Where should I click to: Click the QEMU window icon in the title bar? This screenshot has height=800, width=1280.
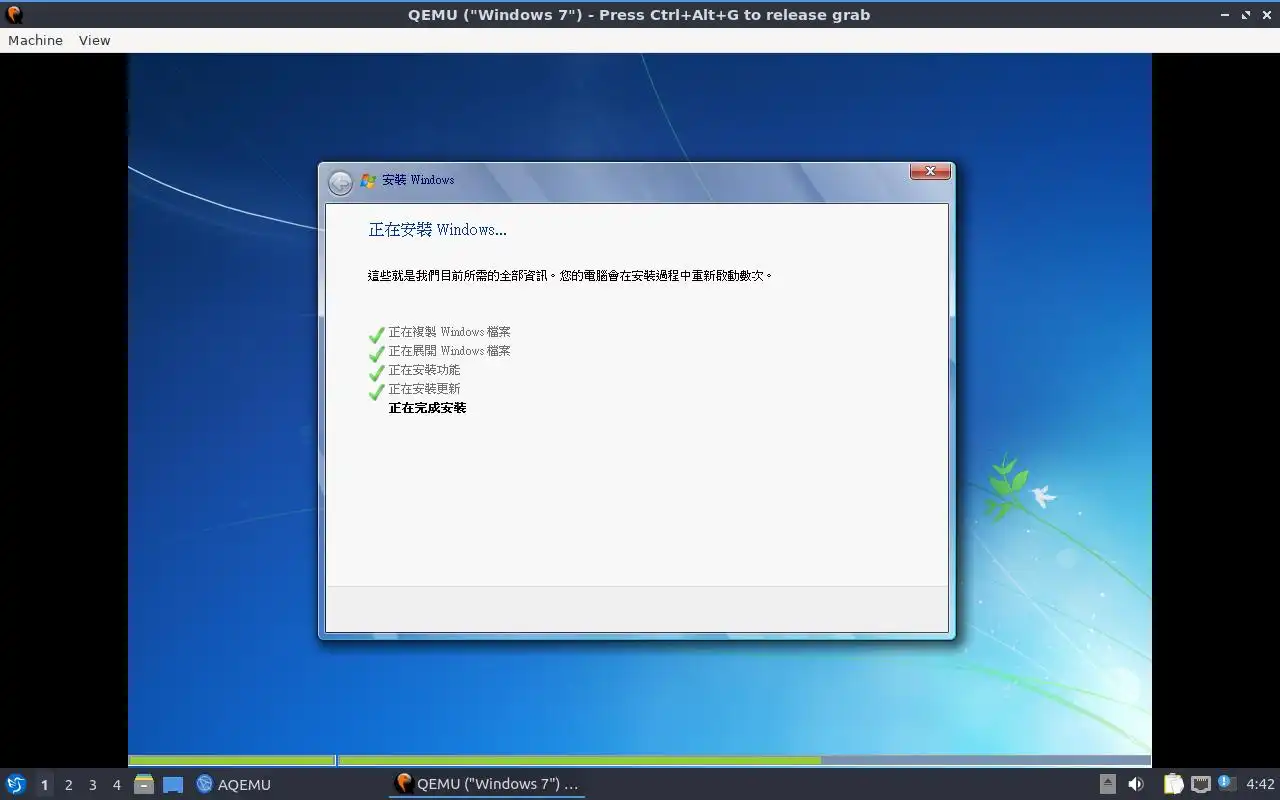click(x=14, y=15)
